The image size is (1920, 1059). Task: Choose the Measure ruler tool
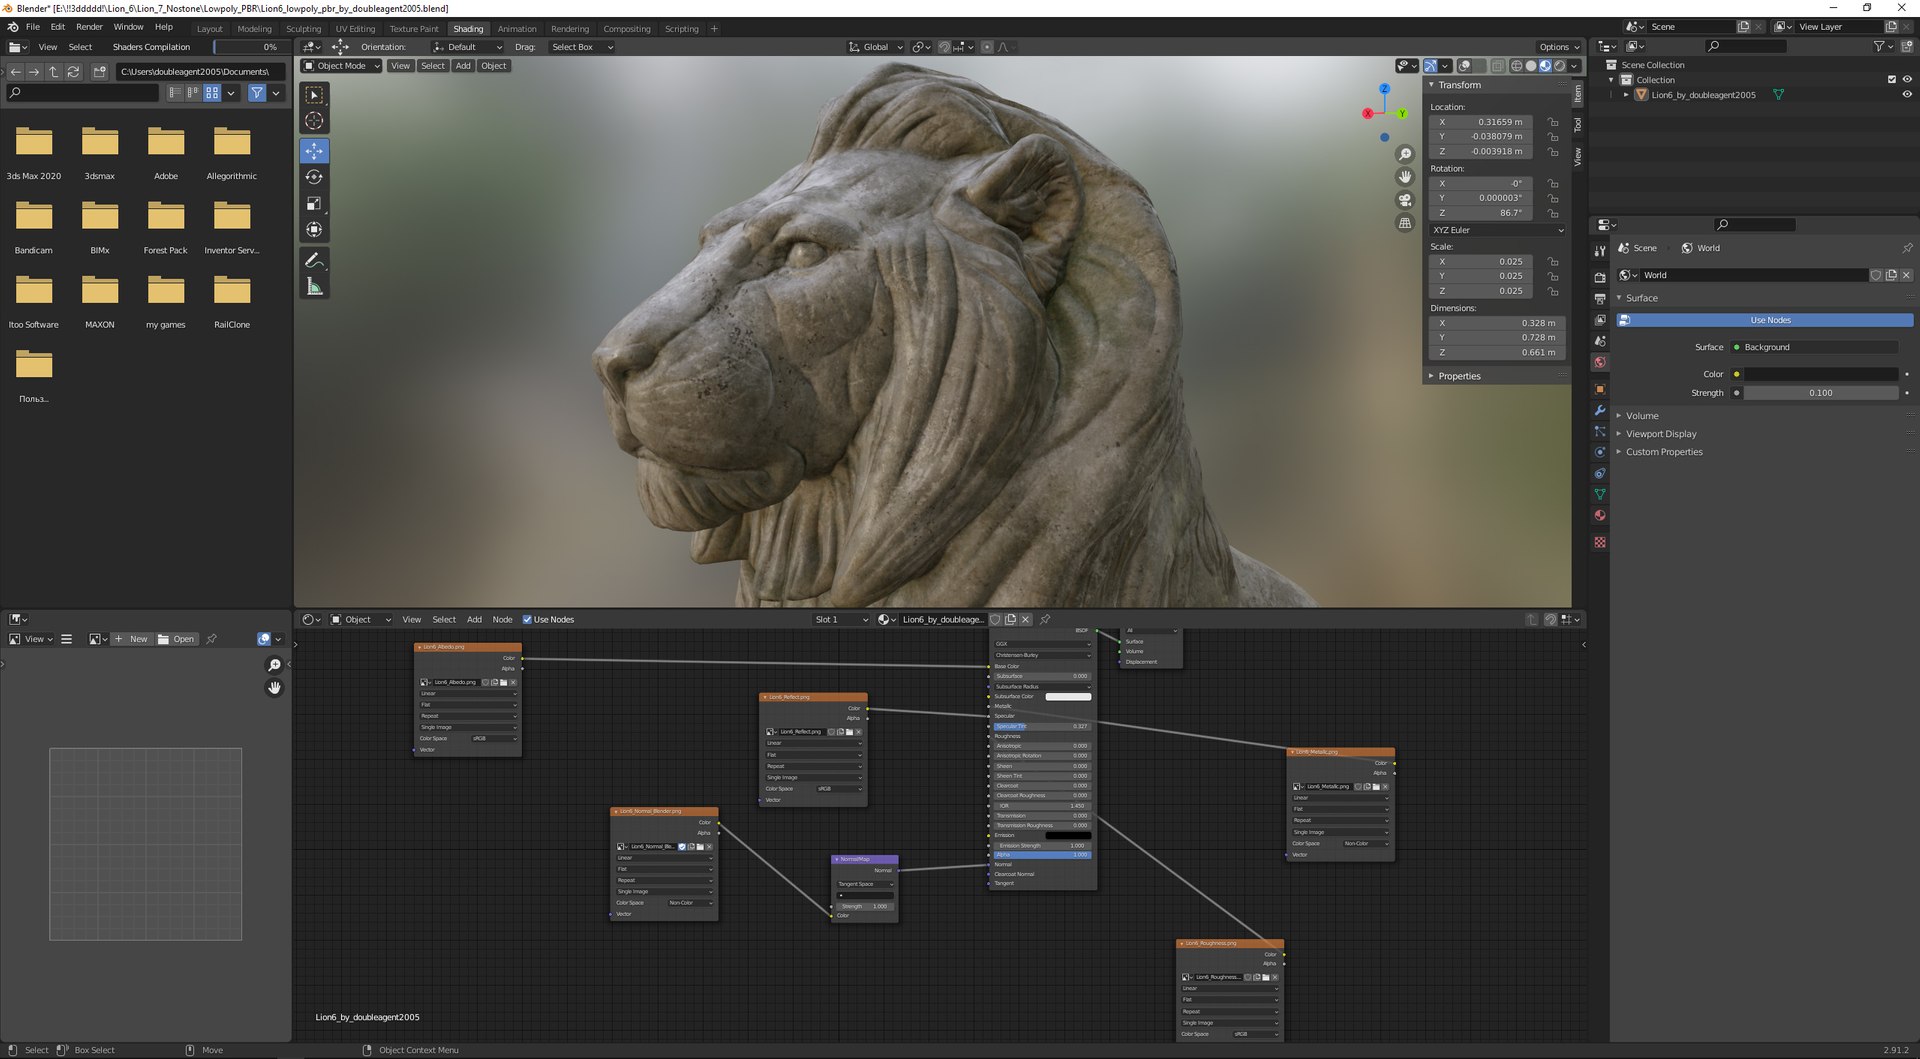point(314,287)
